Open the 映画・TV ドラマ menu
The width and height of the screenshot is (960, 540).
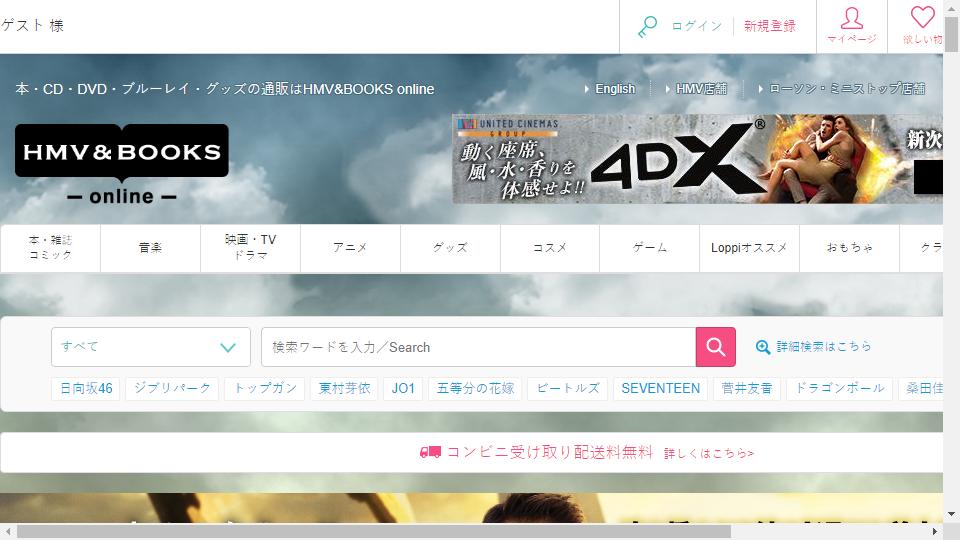(250, 247)
